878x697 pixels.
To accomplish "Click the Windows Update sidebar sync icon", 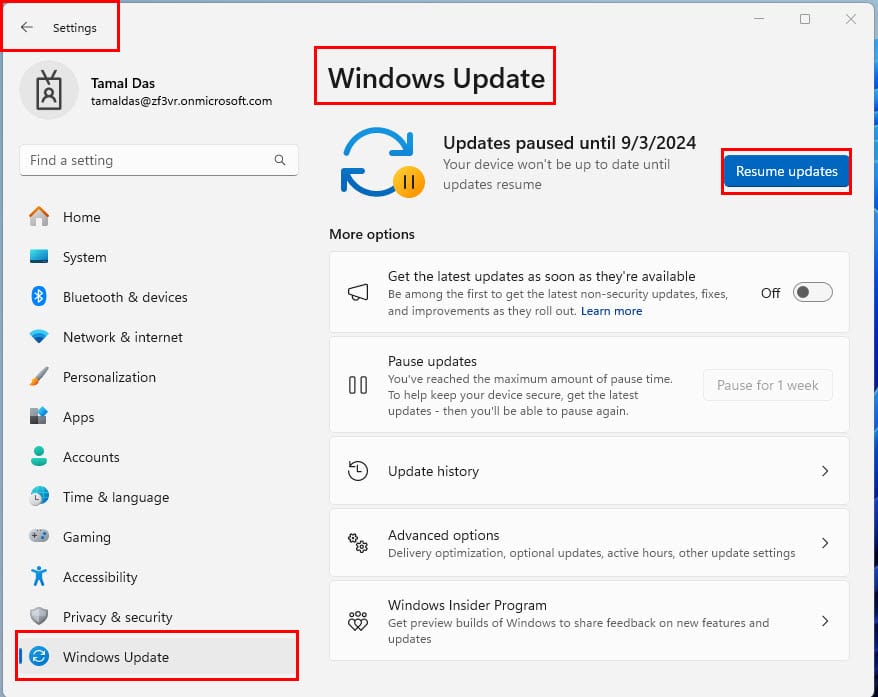I will click(x=39, y=656).
